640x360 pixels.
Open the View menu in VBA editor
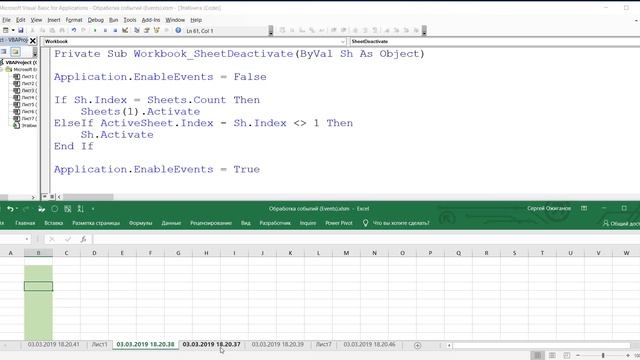click(x=36, y=20)
